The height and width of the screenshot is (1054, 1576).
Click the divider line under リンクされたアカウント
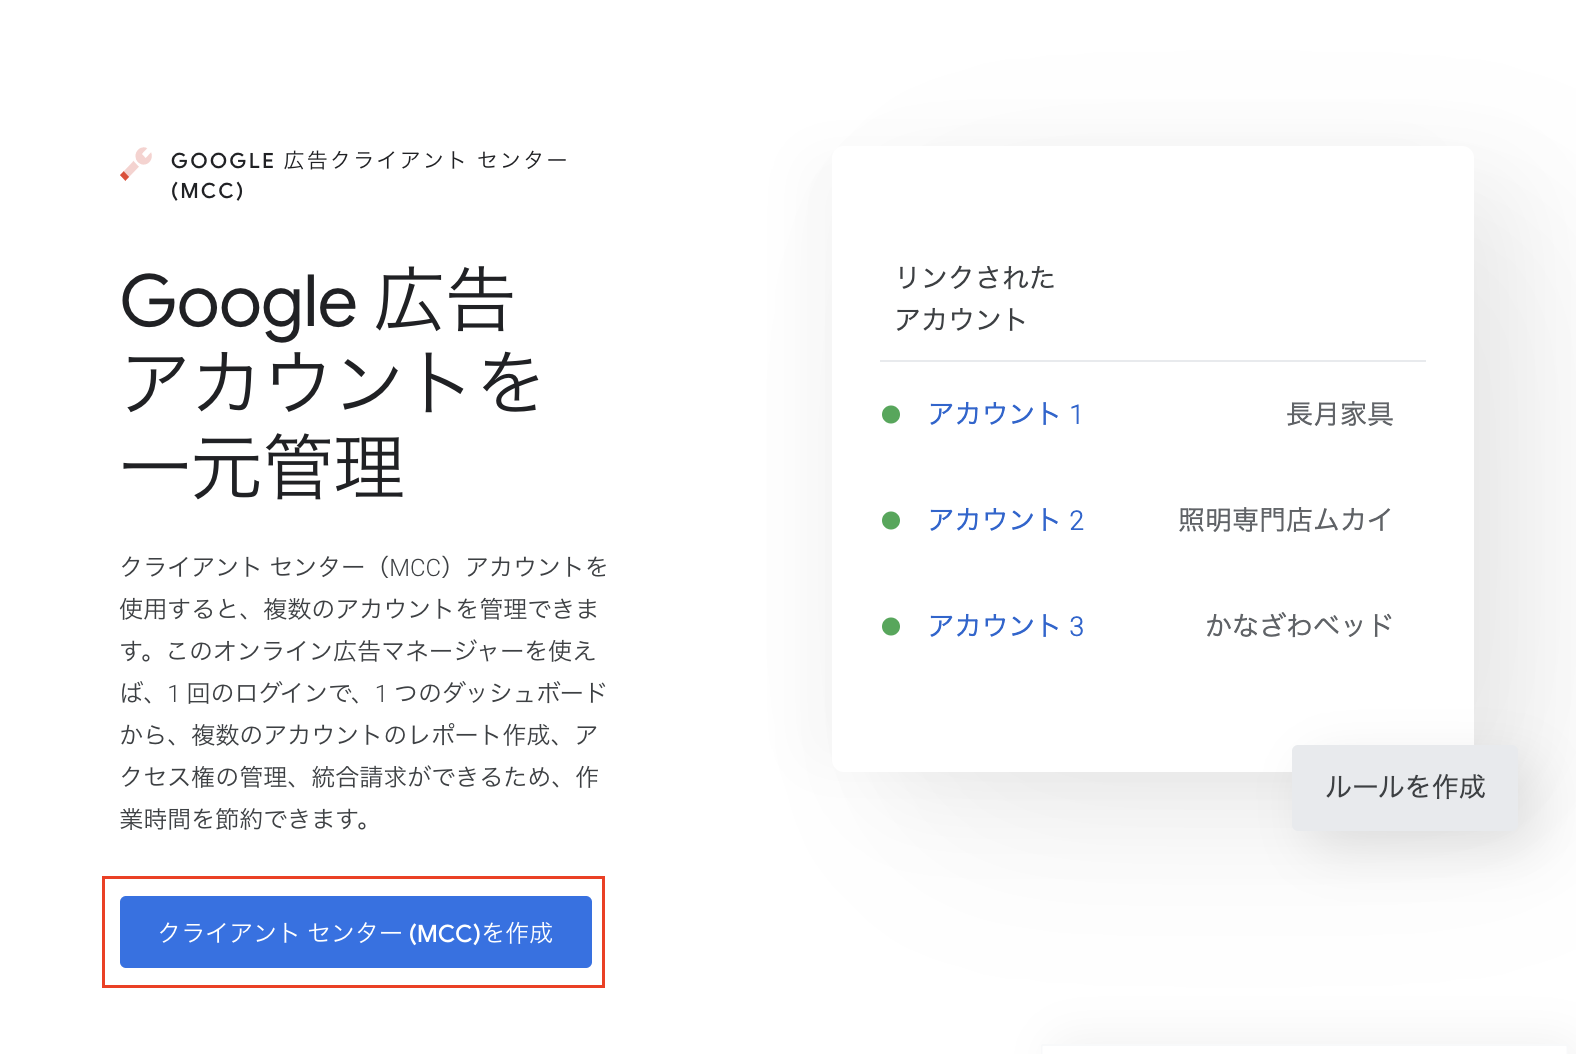1152,361
